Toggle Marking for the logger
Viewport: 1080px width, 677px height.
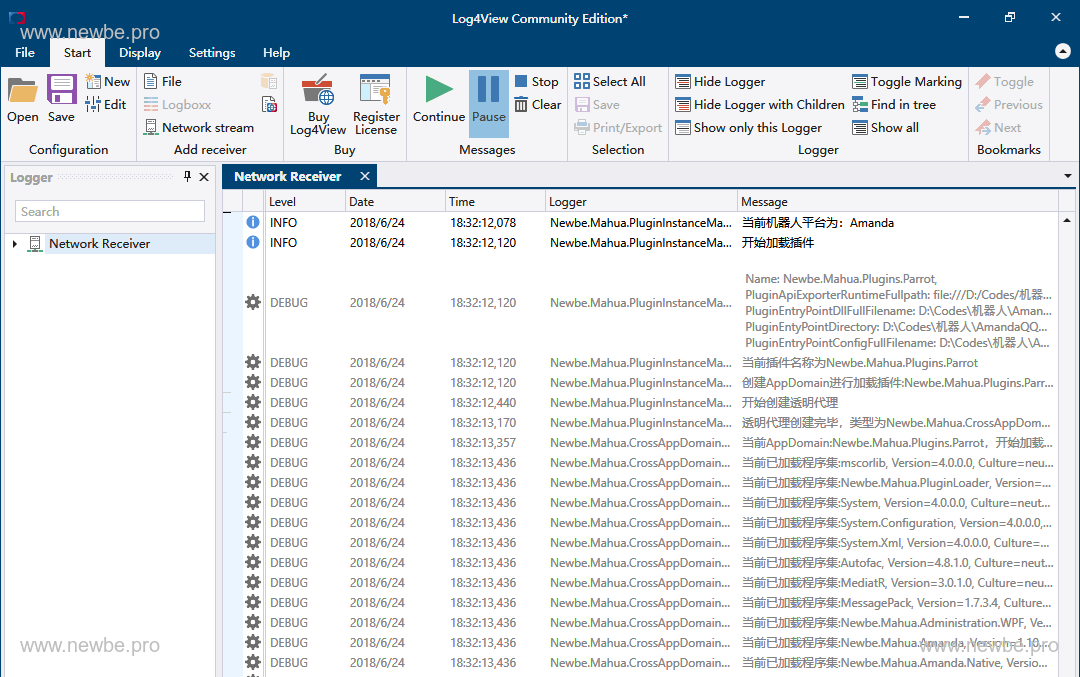(x=906, y=82)
